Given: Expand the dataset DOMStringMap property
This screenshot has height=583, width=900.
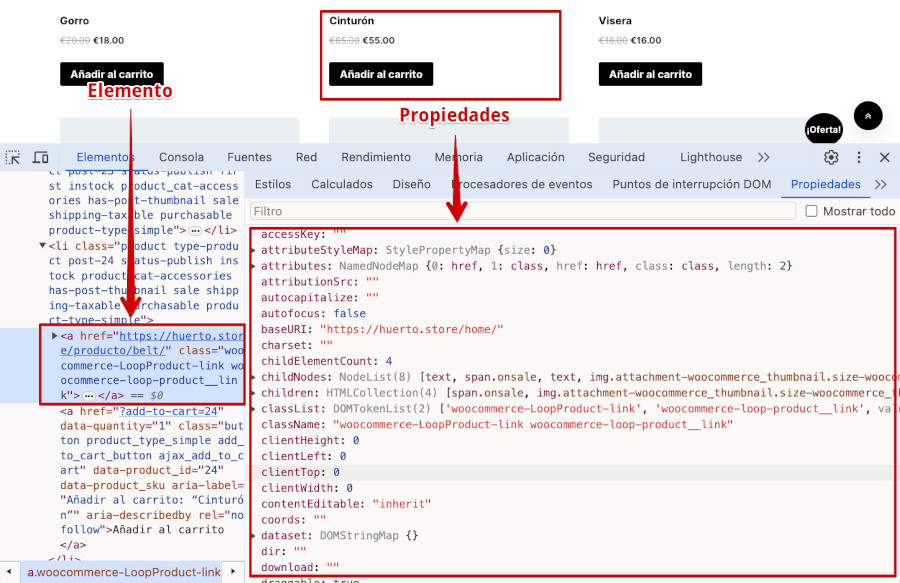Looking at the screenshot, I should coord(254,536).
